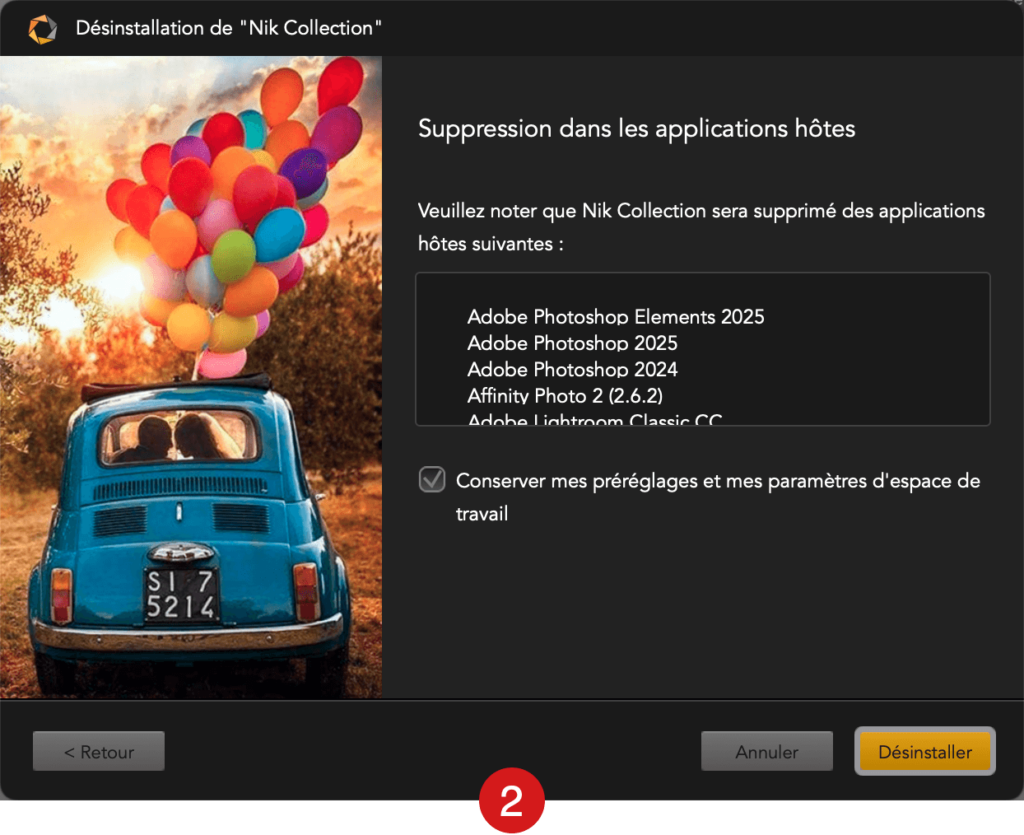1024x835 pixels.
Task: Click the Désinstaller button
Action: (x=925, y=751)
